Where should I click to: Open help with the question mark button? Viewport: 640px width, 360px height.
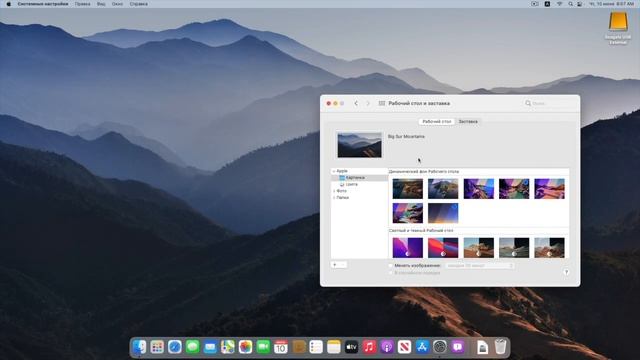point(566,272)
